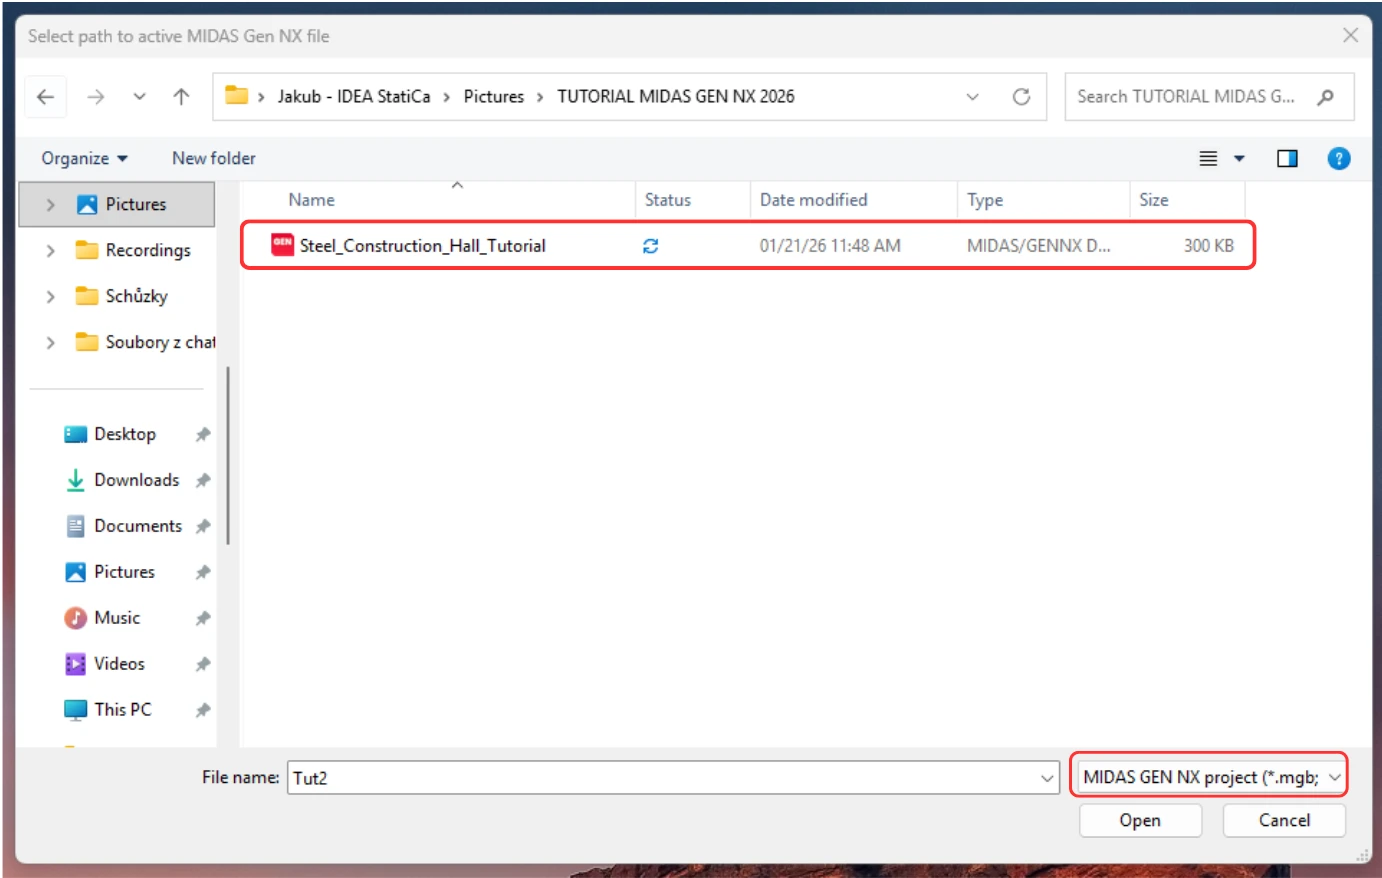The image size is (1382, 878).
Task: Click the Downloads quick access icon
Action: tap(75, 480)
